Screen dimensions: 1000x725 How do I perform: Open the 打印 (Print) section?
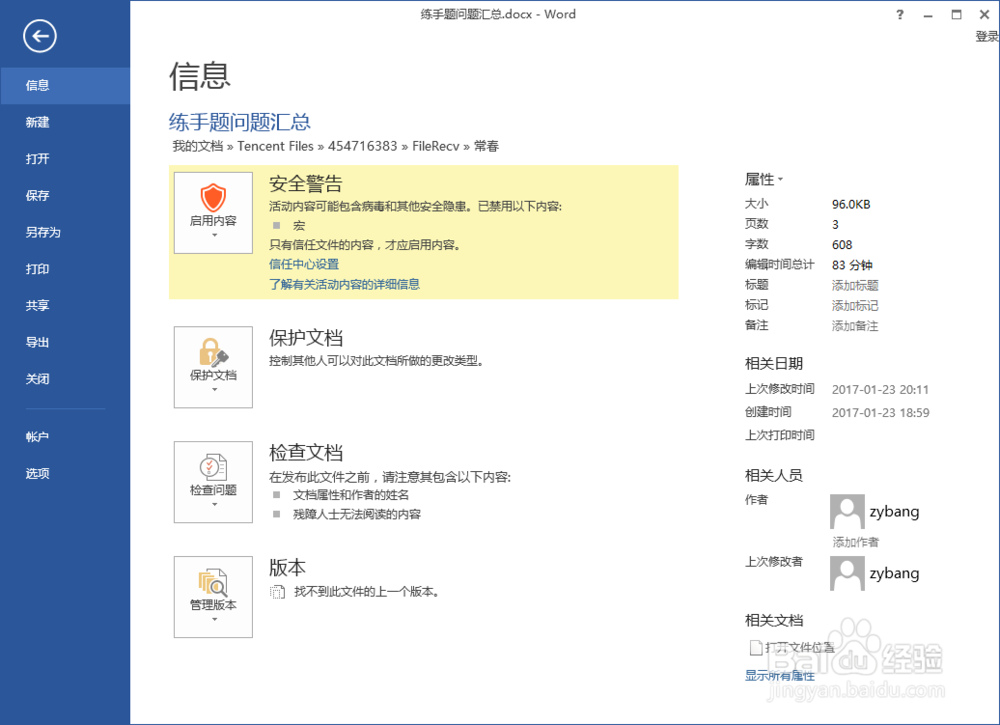click(37, 269)
